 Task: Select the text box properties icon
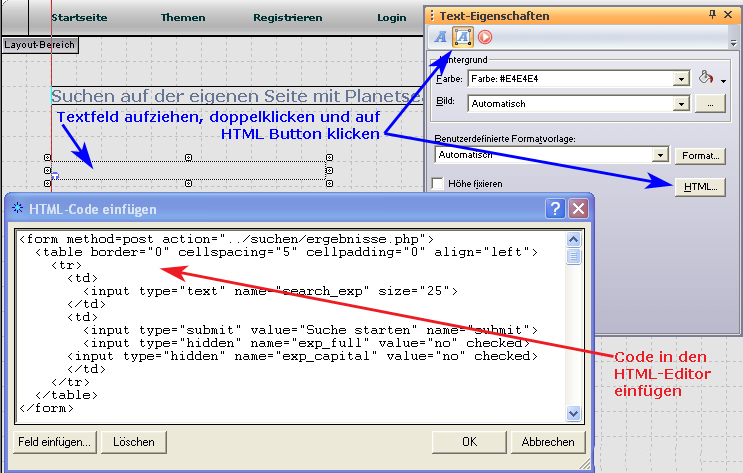click(463, 38)
